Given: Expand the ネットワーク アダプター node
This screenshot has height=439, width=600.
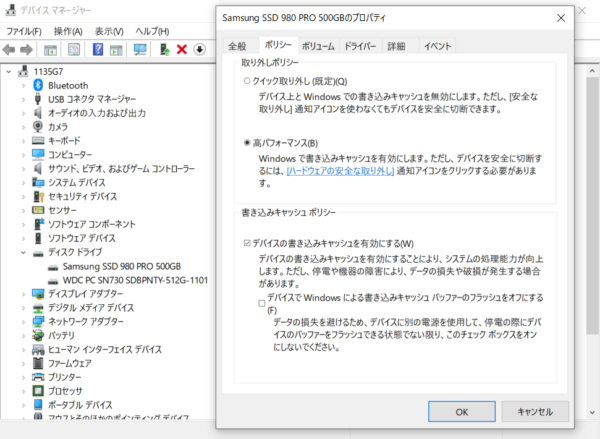Looking at the screenshot, I should (23, 321).
